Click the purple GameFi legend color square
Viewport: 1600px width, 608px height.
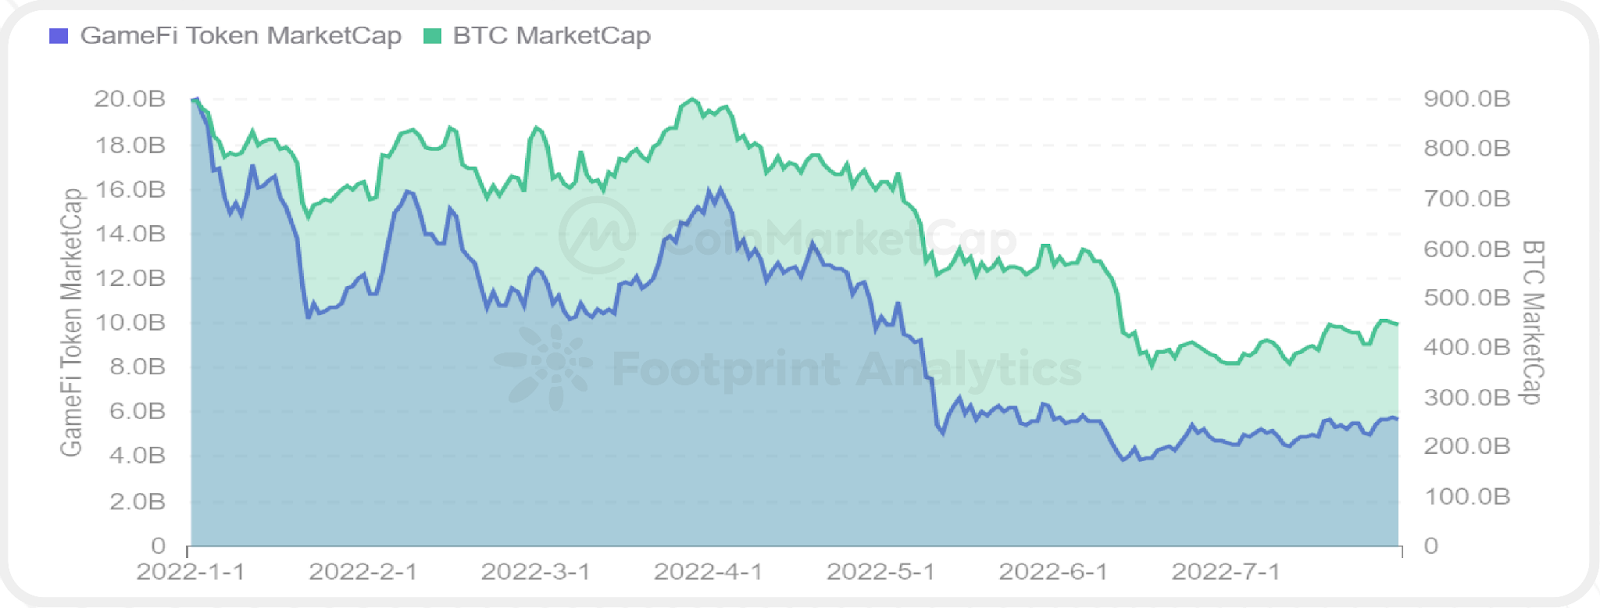click(59, 36)
